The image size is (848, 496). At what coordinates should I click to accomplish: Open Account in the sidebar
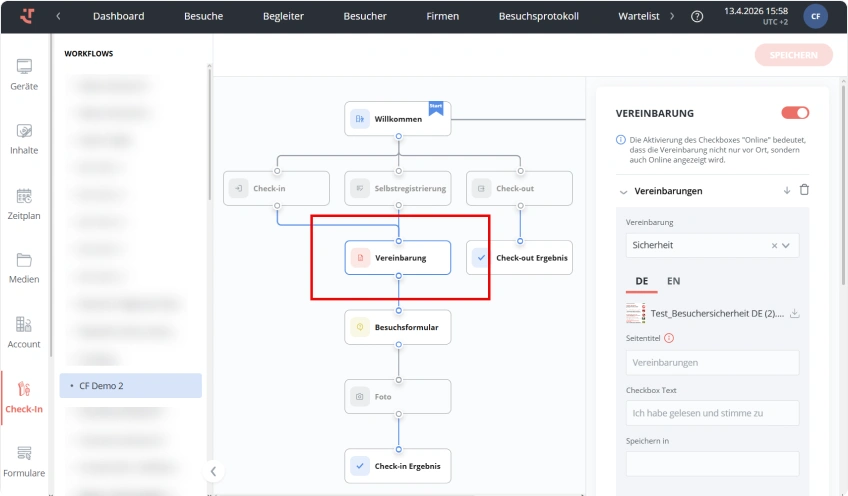(24, 332)
